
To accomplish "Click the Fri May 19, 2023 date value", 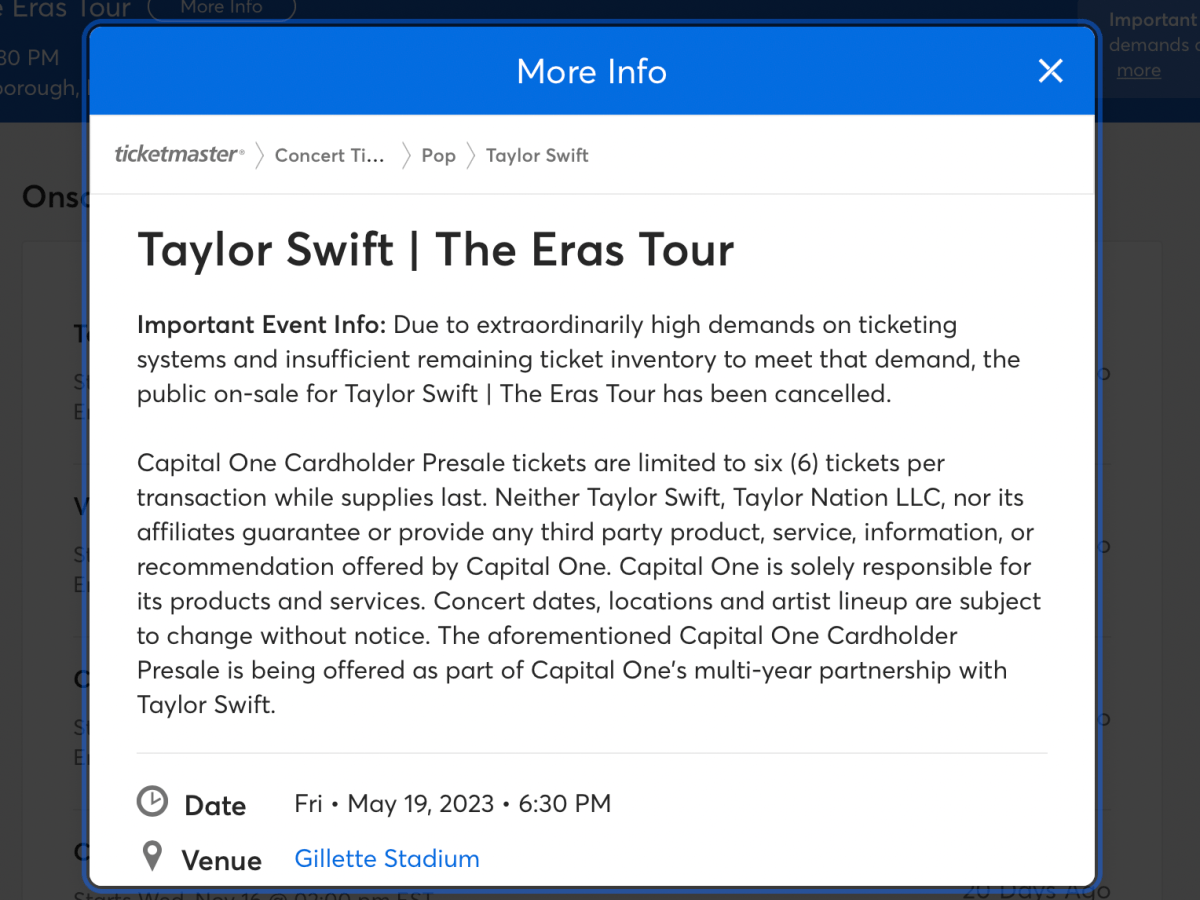I will (x=452, y=803).
